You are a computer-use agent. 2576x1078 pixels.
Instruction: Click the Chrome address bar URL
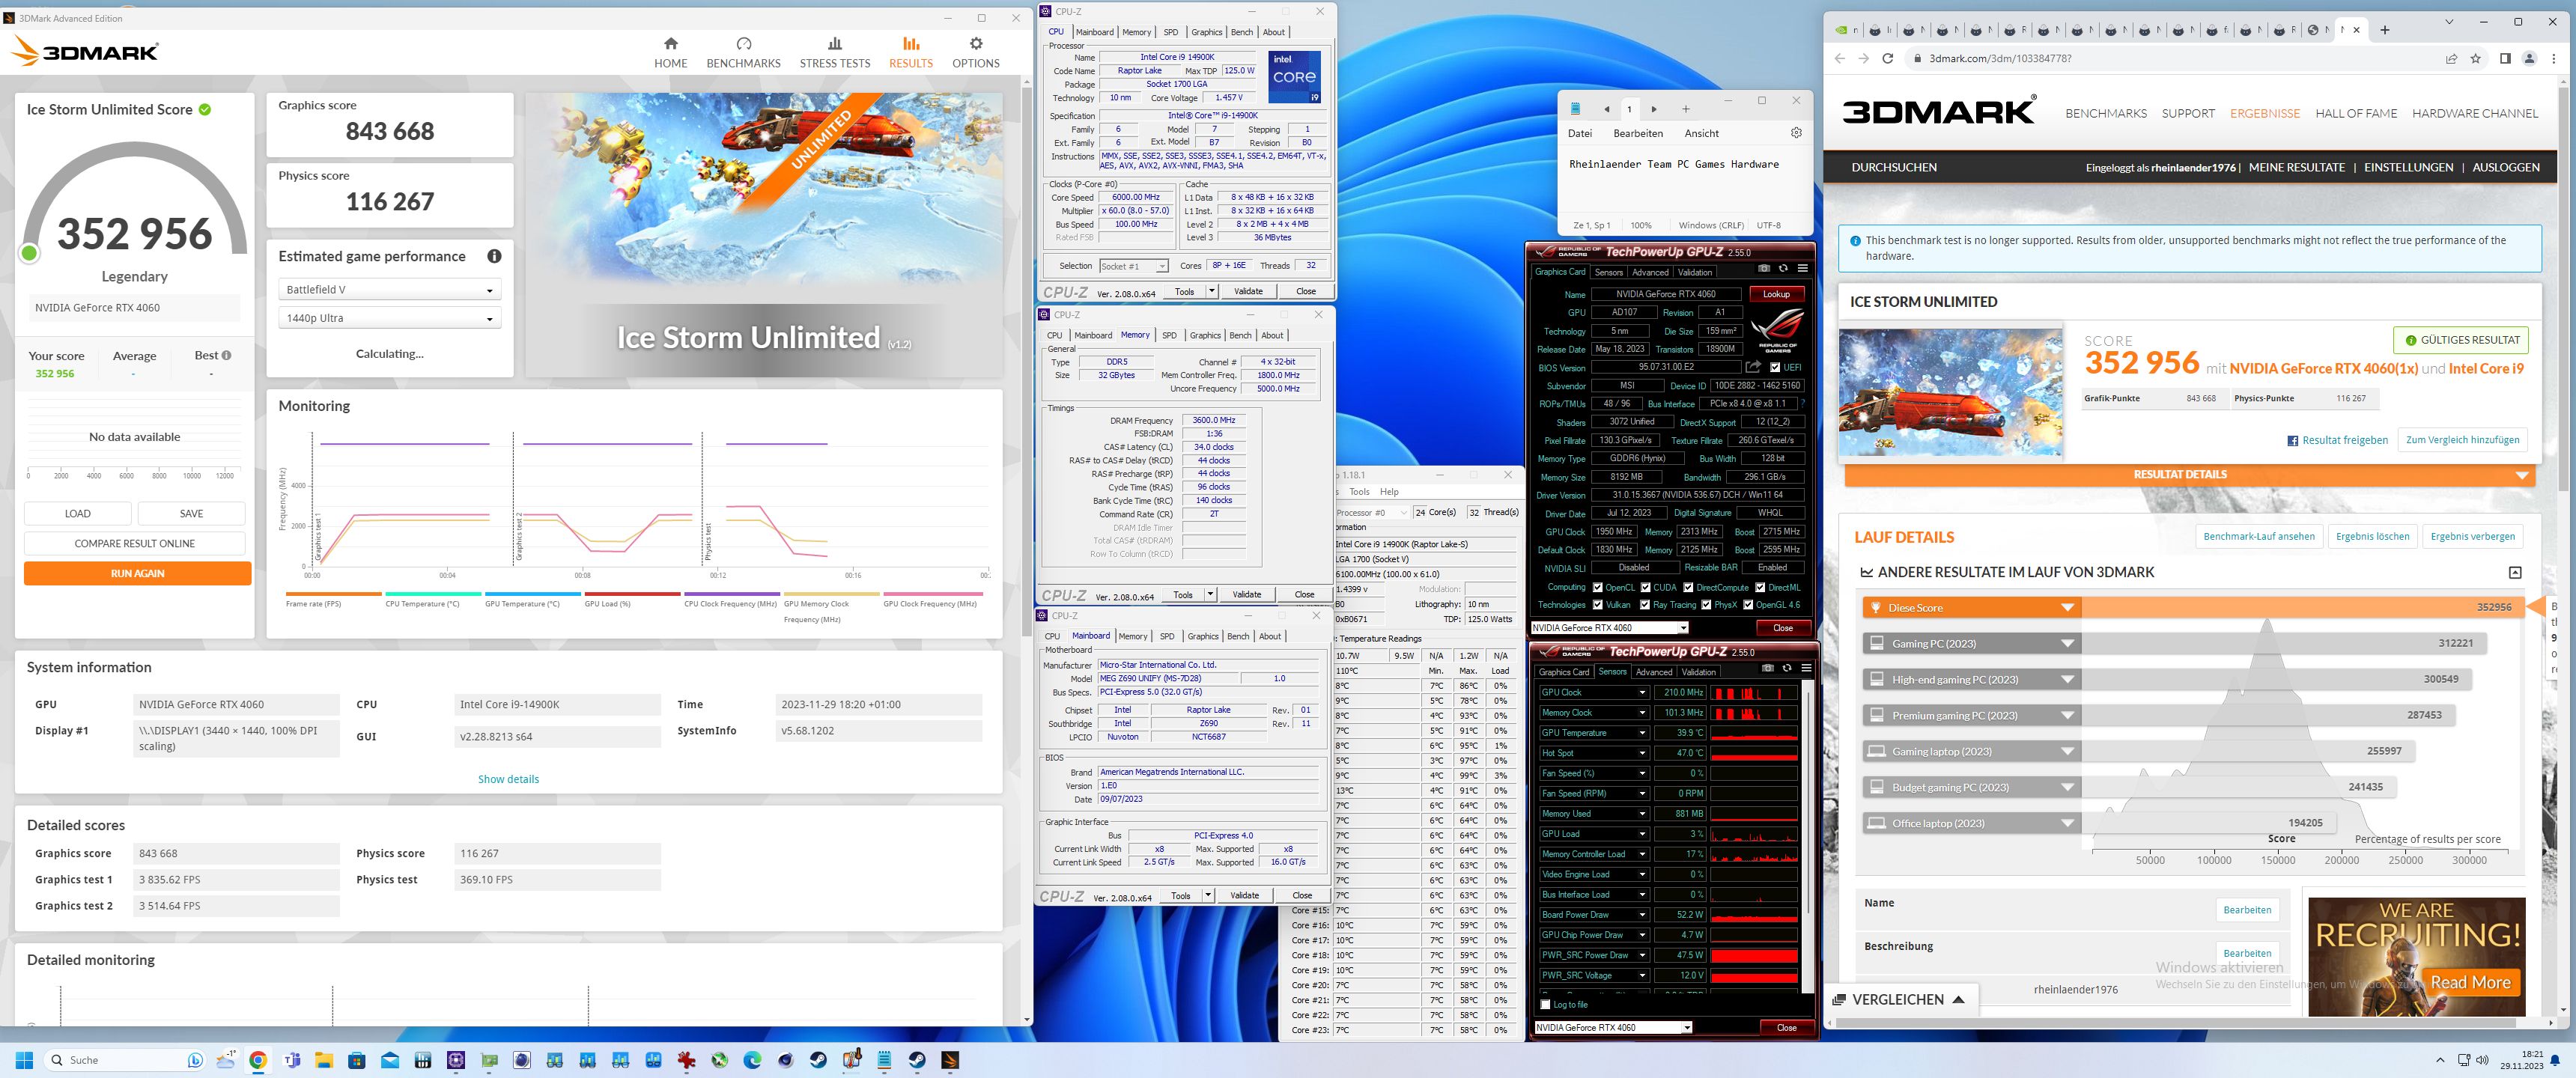(x=2000, y=58)
